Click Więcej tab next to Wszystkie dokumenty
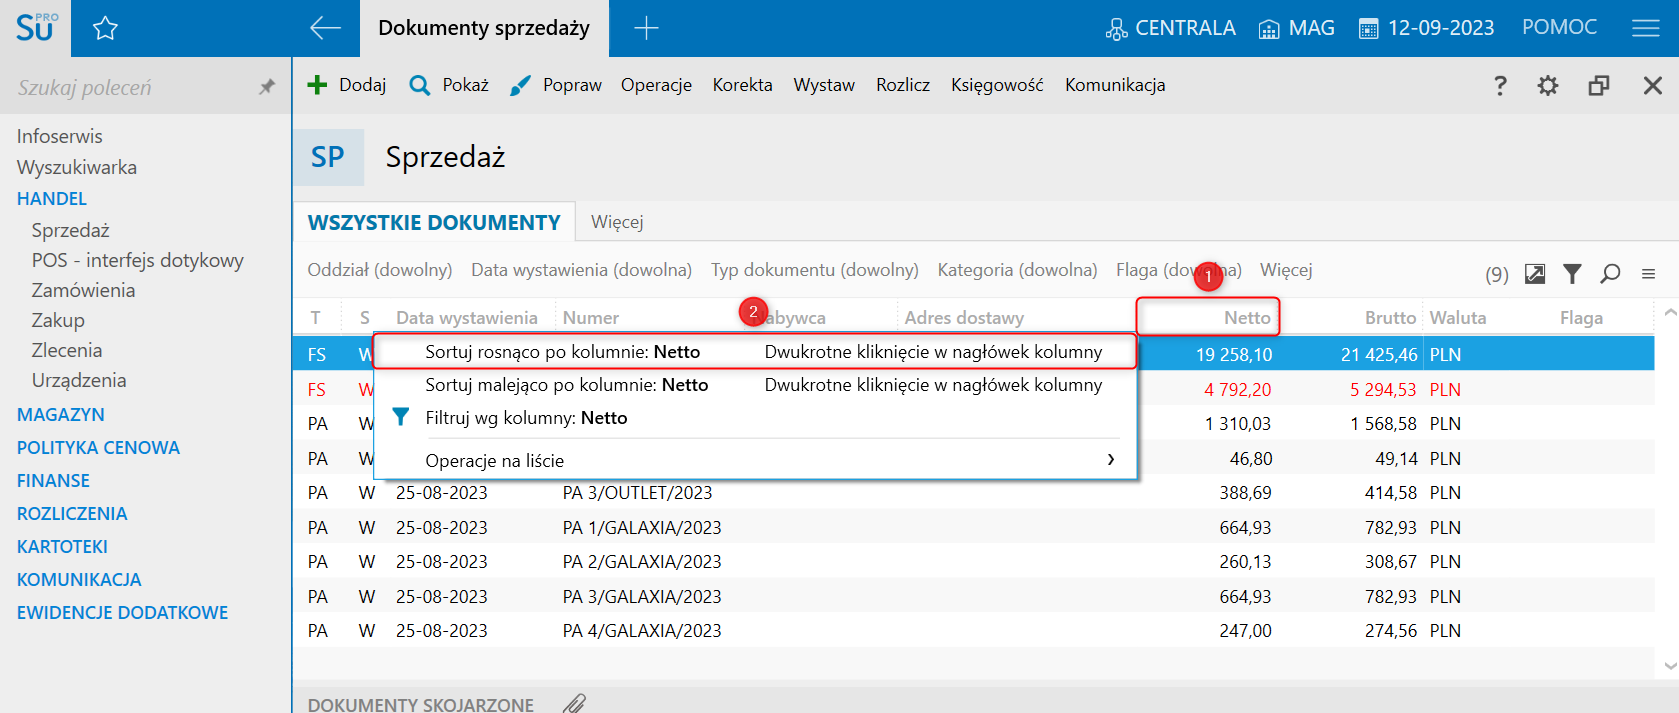1679x713 pixels. pos(617,222)
